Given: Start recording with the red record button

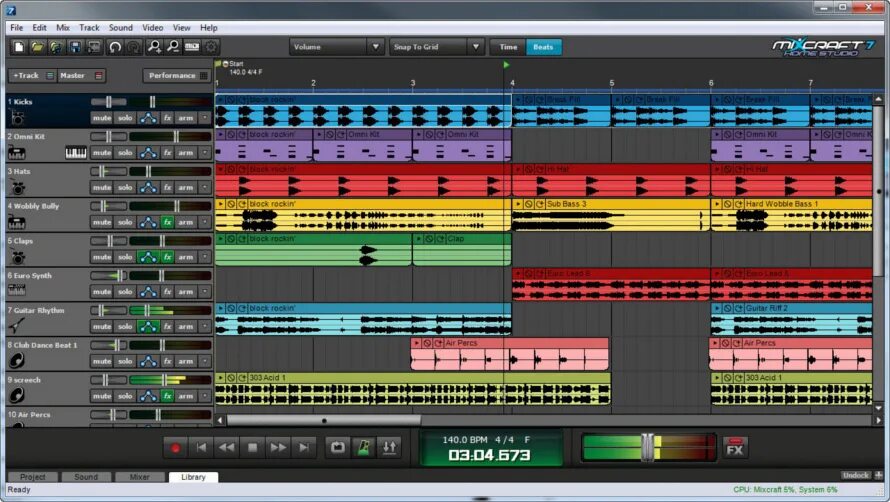Looking at the screenshot, I should click(175, 448).
